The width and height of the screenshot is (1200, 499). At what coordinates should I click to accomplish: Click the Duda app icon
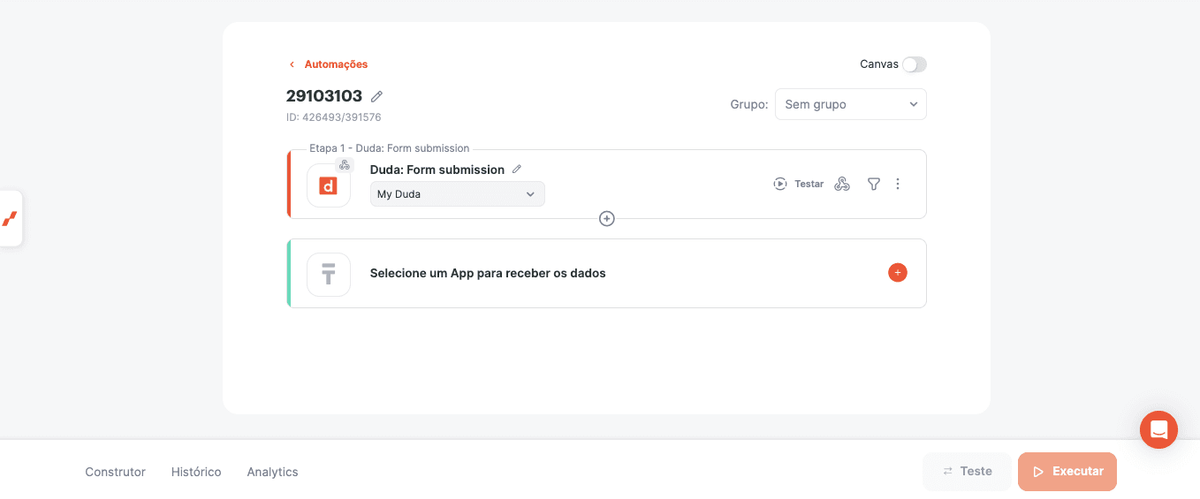(328, 185)
